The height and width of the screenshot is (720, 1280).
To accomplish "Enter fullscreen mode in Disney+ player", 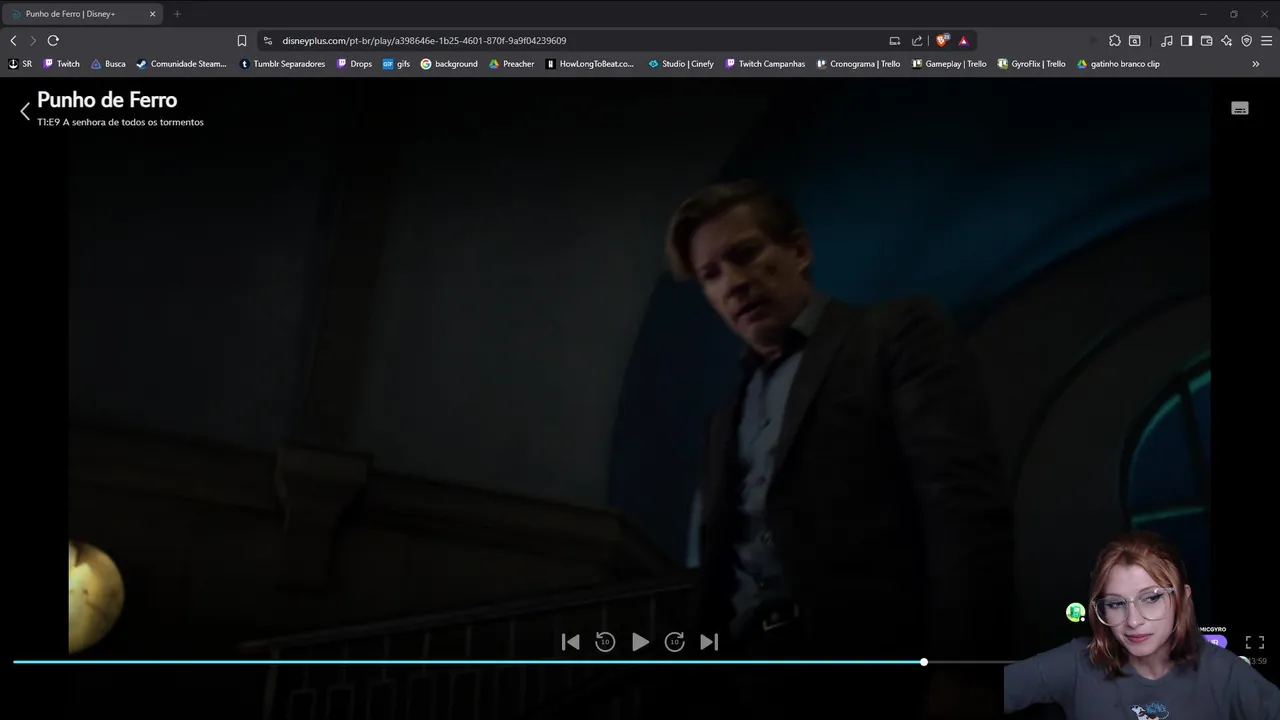I will pos(1255,642).
